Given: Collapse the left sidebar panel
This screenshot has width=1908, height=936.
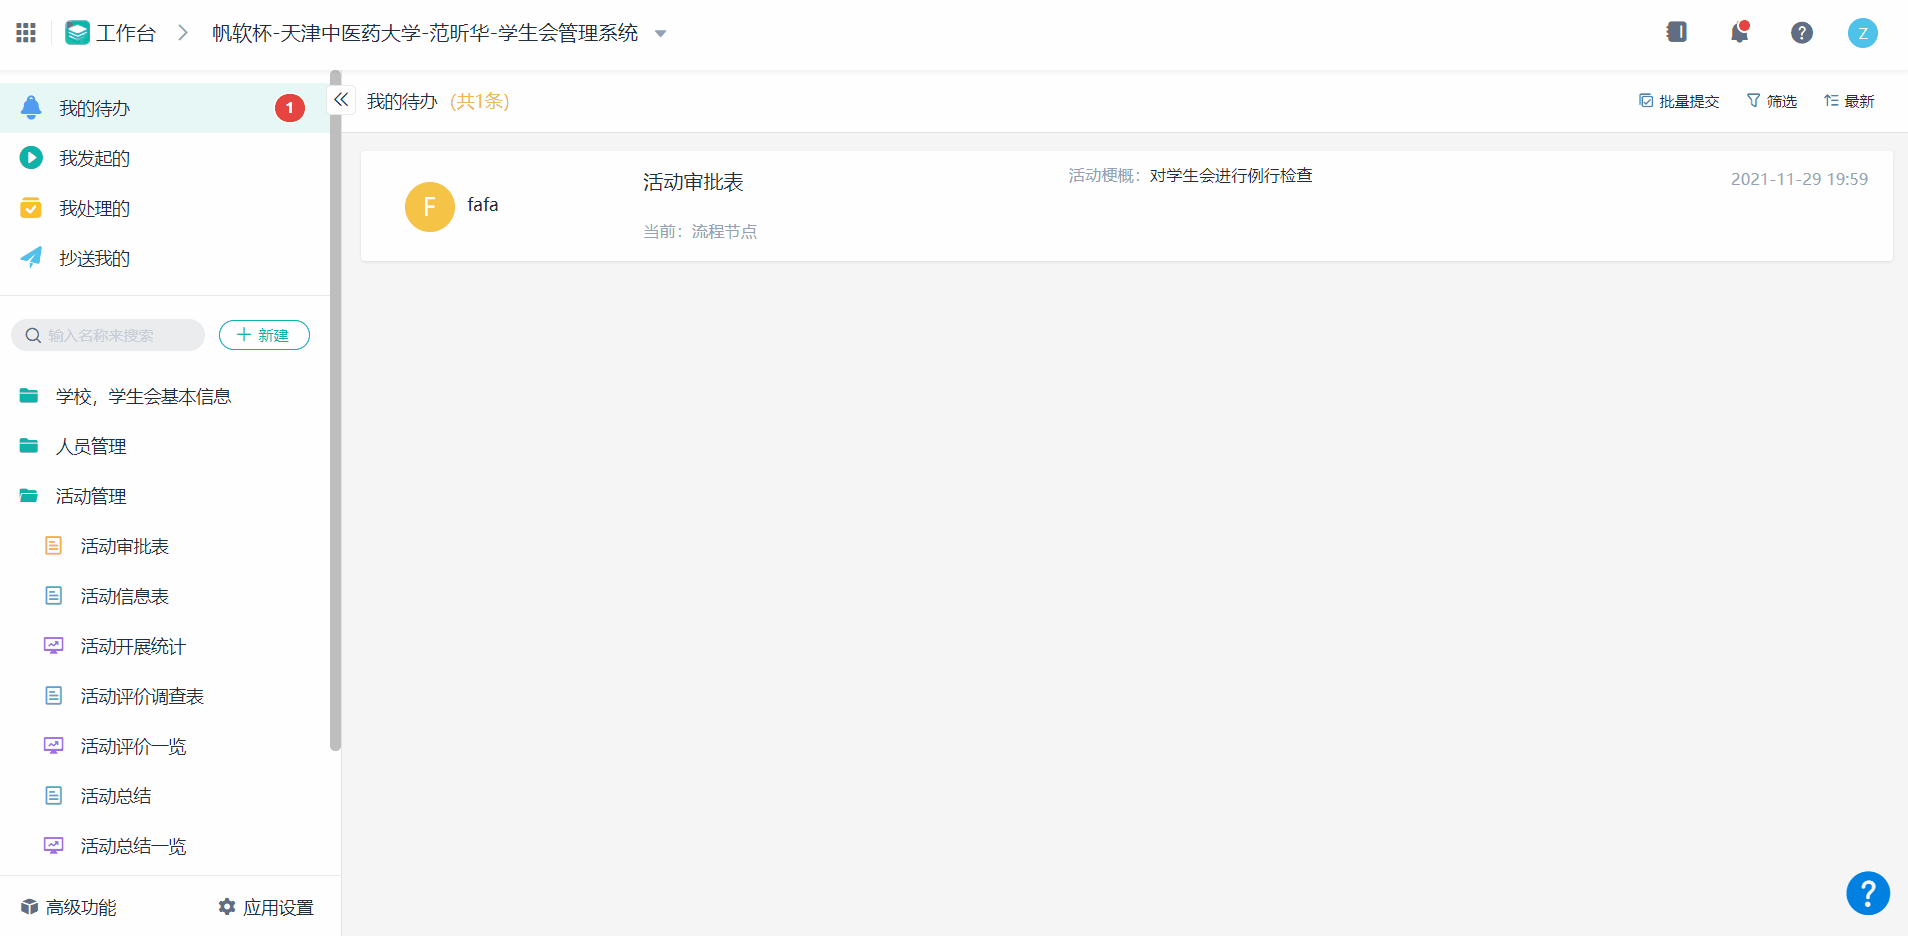Looking at the screenshot, I should click(341, 100).
